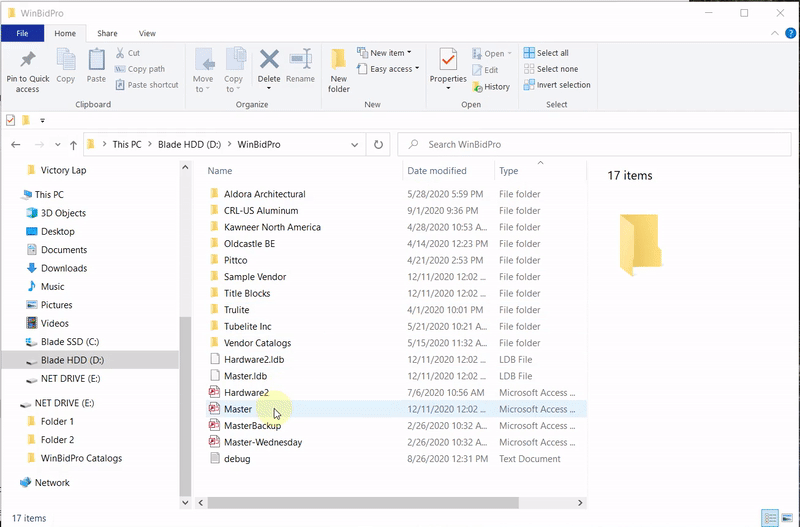Click the Copy ribbon icon
The width and height of the screenshot is (800, 527).
(x=65, y=60)
